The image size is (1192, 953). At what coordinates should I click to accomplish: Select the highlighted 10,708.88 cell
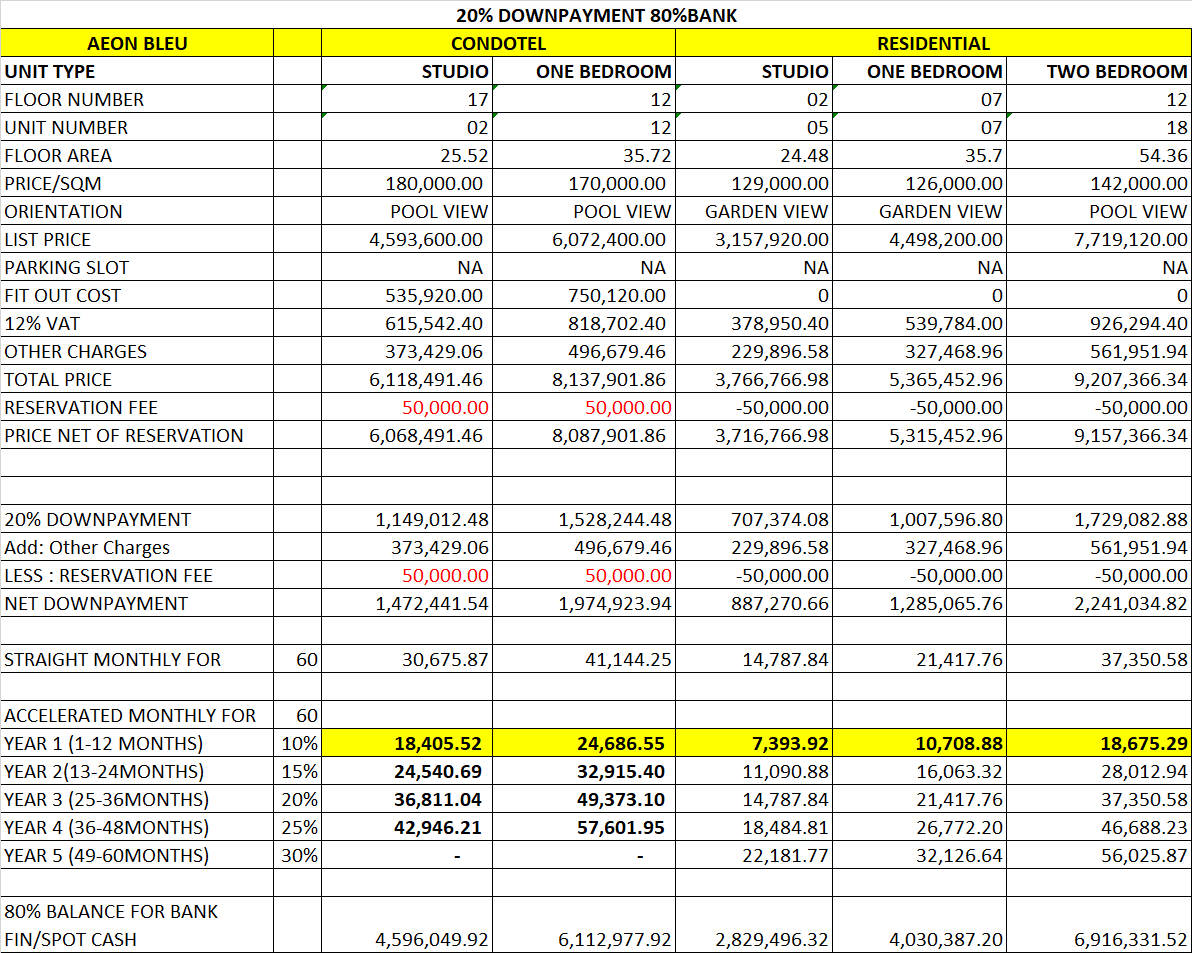point(959,744)
